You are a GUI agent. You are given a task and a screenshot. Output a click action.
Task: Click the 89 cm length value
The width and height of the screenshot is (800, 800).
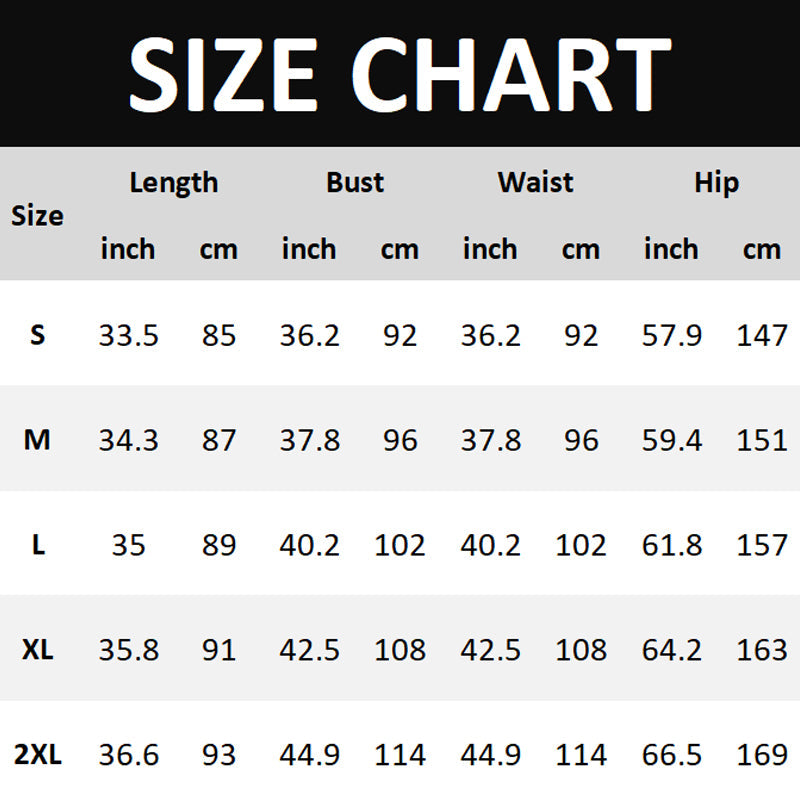click(x=218, y=545)
